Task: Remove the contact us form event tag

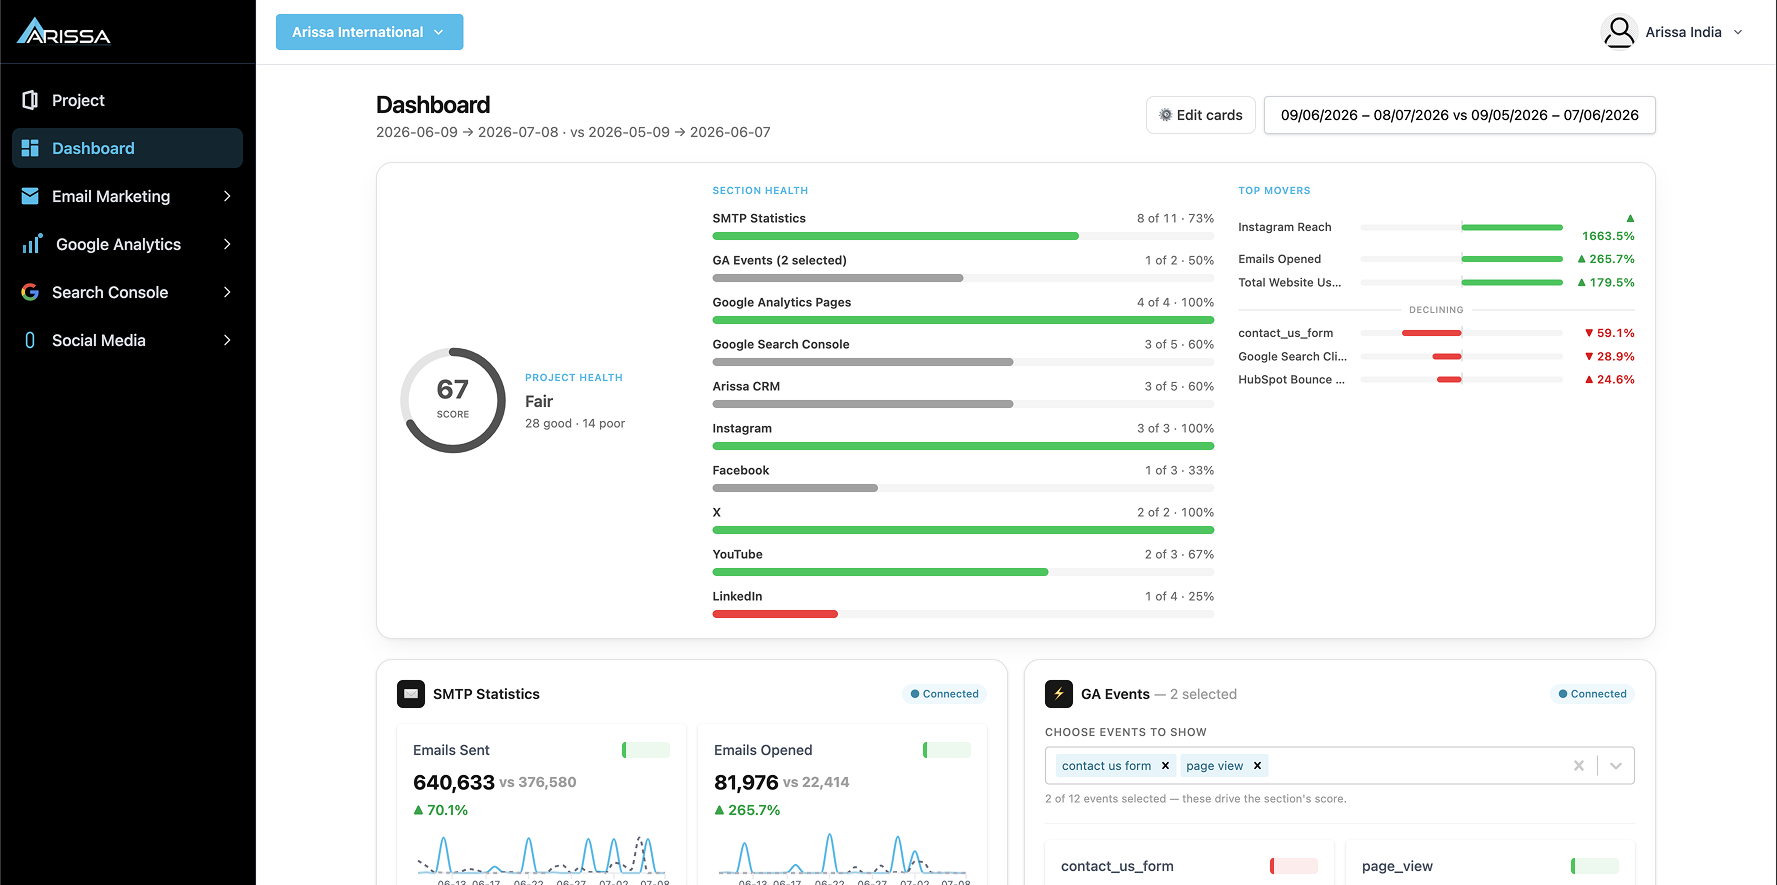Action: point(1165,766)
